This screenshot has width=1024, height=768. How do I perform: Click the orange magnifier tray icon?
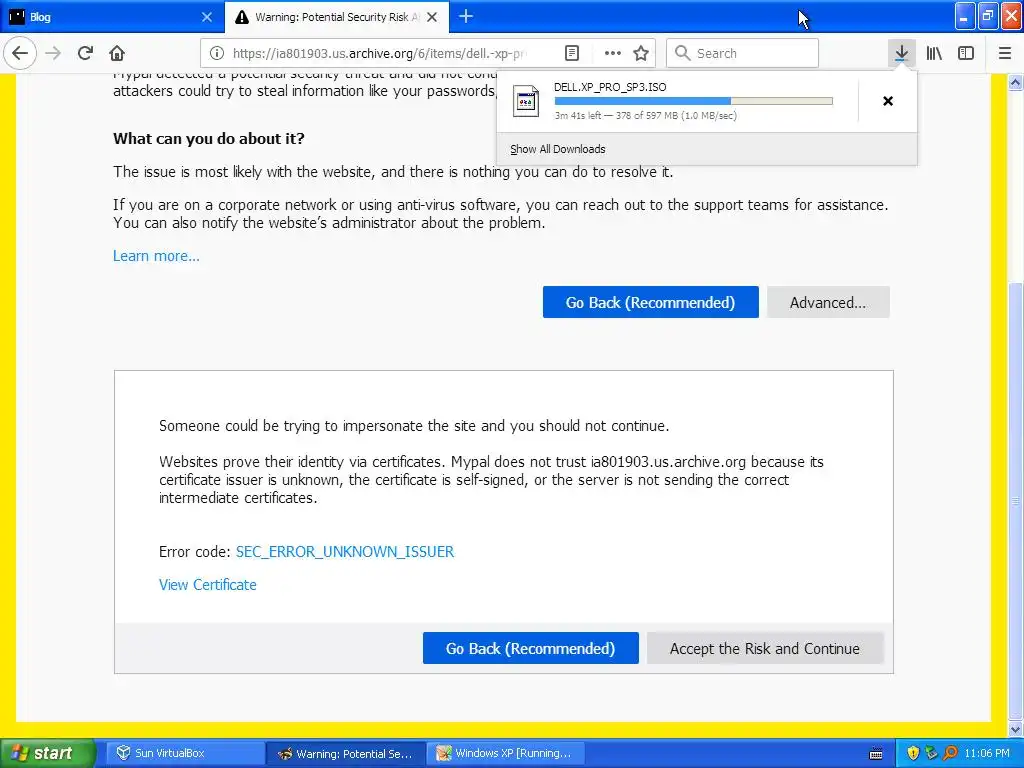pos(950,753)
